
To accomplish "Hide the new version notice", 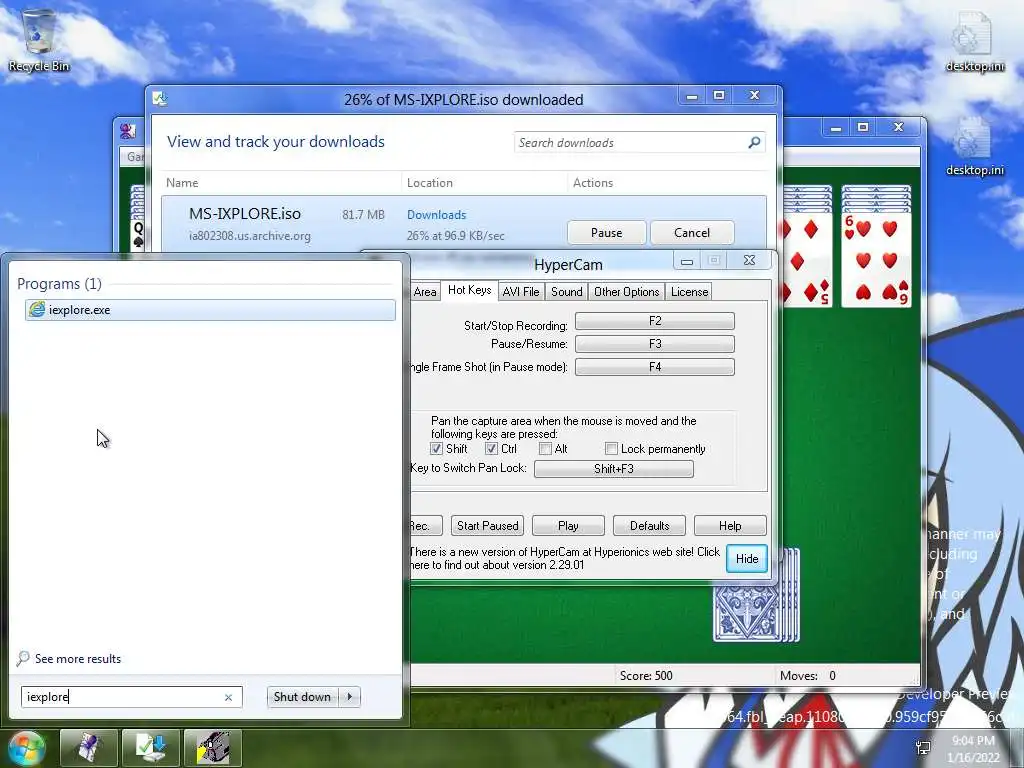I will 746,559.
